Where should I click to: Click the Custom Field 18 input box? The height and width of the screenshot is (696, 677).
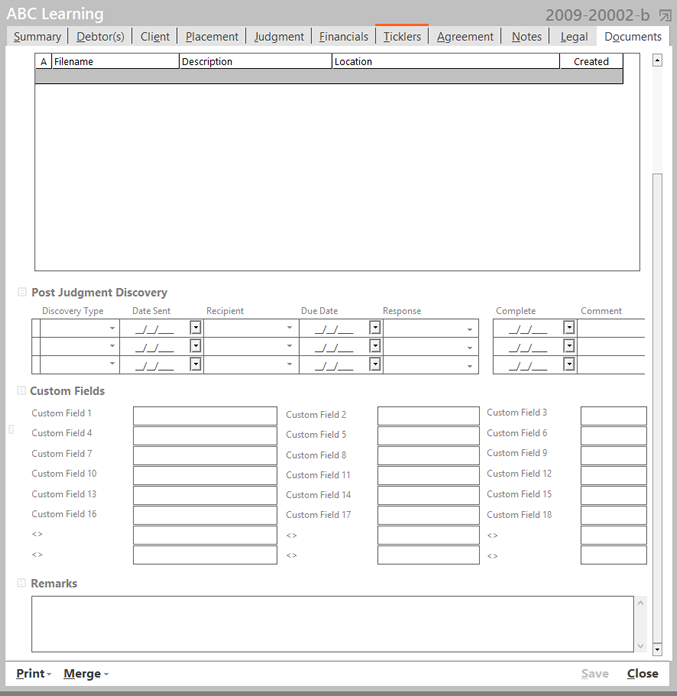614,516
